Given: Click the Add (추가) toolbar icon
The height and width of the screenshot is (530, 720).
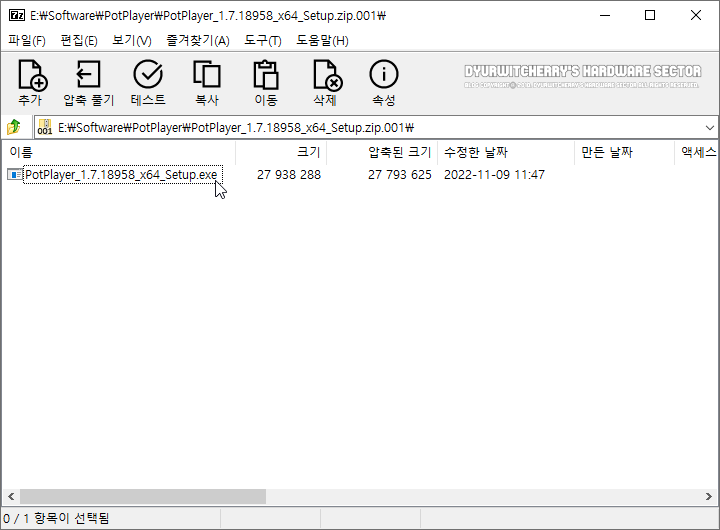Looking at the screenshot, I should click(32, 75).
